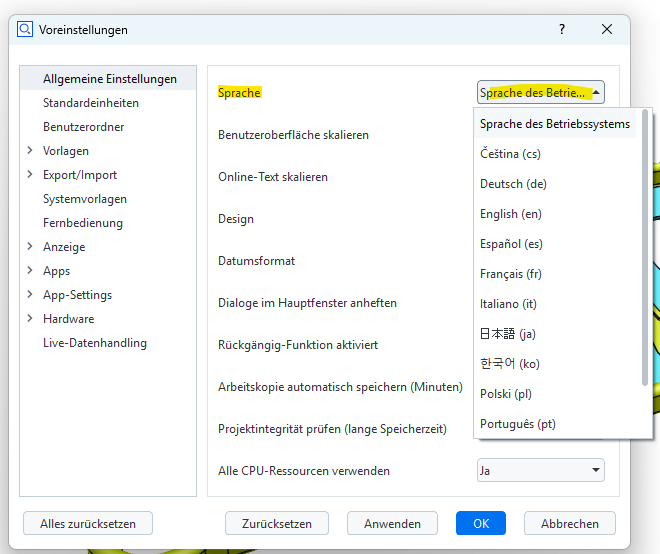Expand the Apps tree node
The width and height of the screenshot is (660, 554).
point(31,271)
